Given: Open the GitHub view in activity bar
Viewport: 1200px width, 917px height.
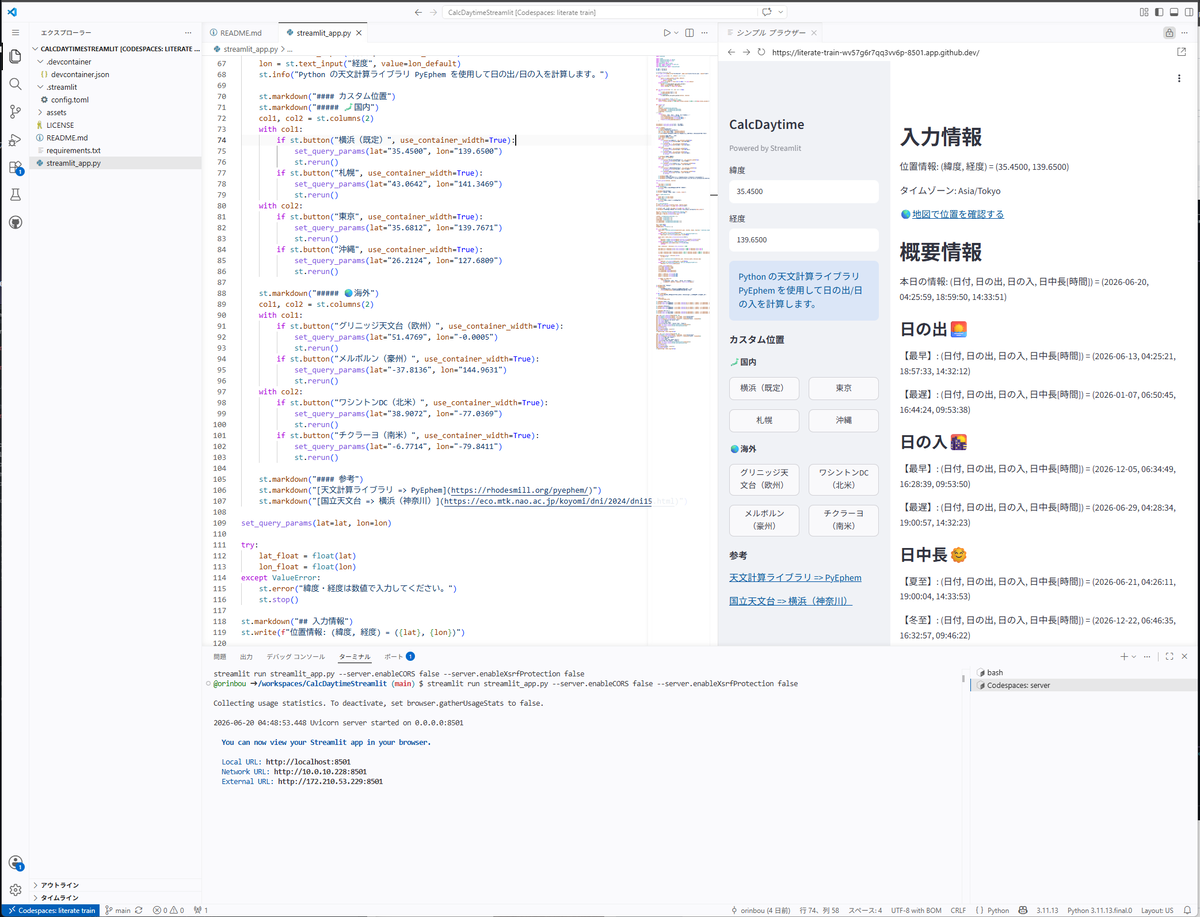Looking at the screenshot, I should tap(15, 223).
